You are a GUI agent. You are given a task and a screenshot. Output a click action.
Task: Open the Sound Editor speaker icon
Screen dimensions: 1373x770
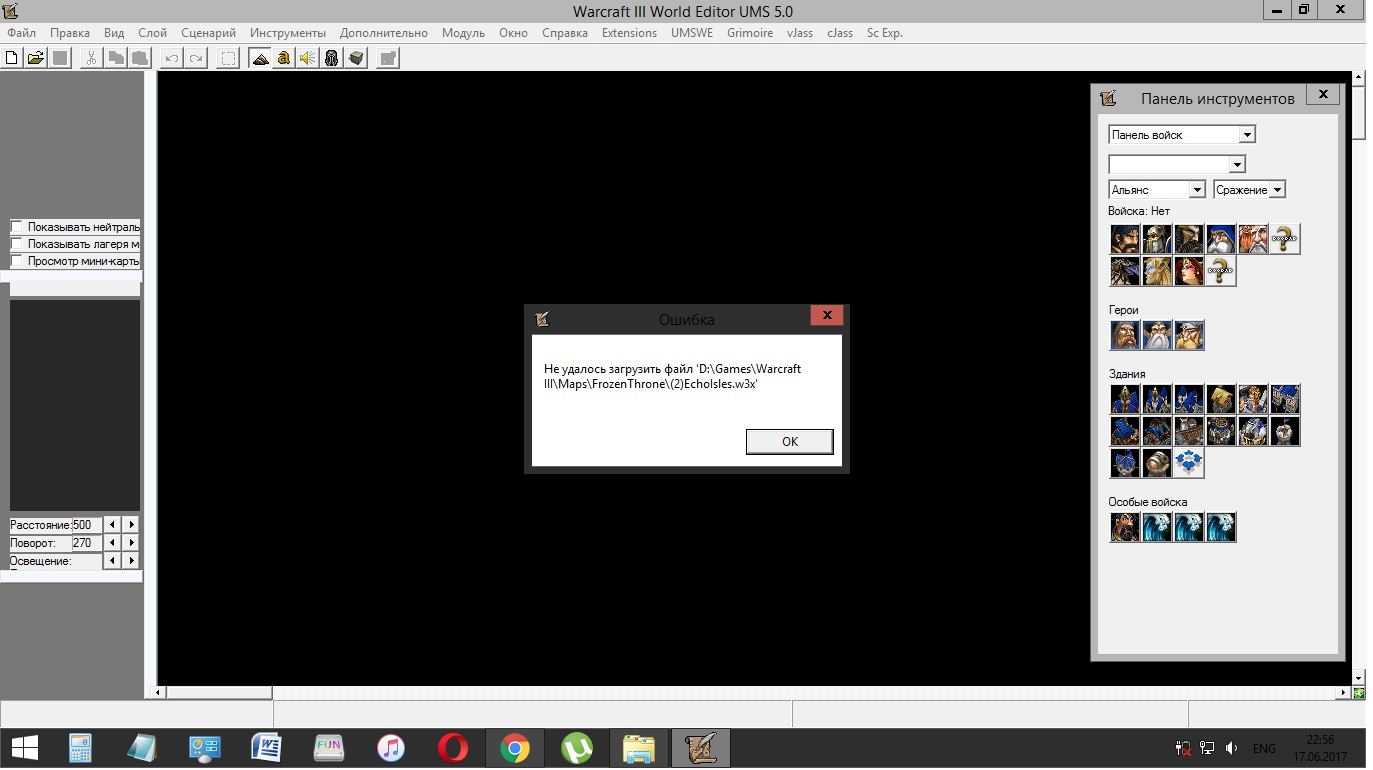coord(308,58)
